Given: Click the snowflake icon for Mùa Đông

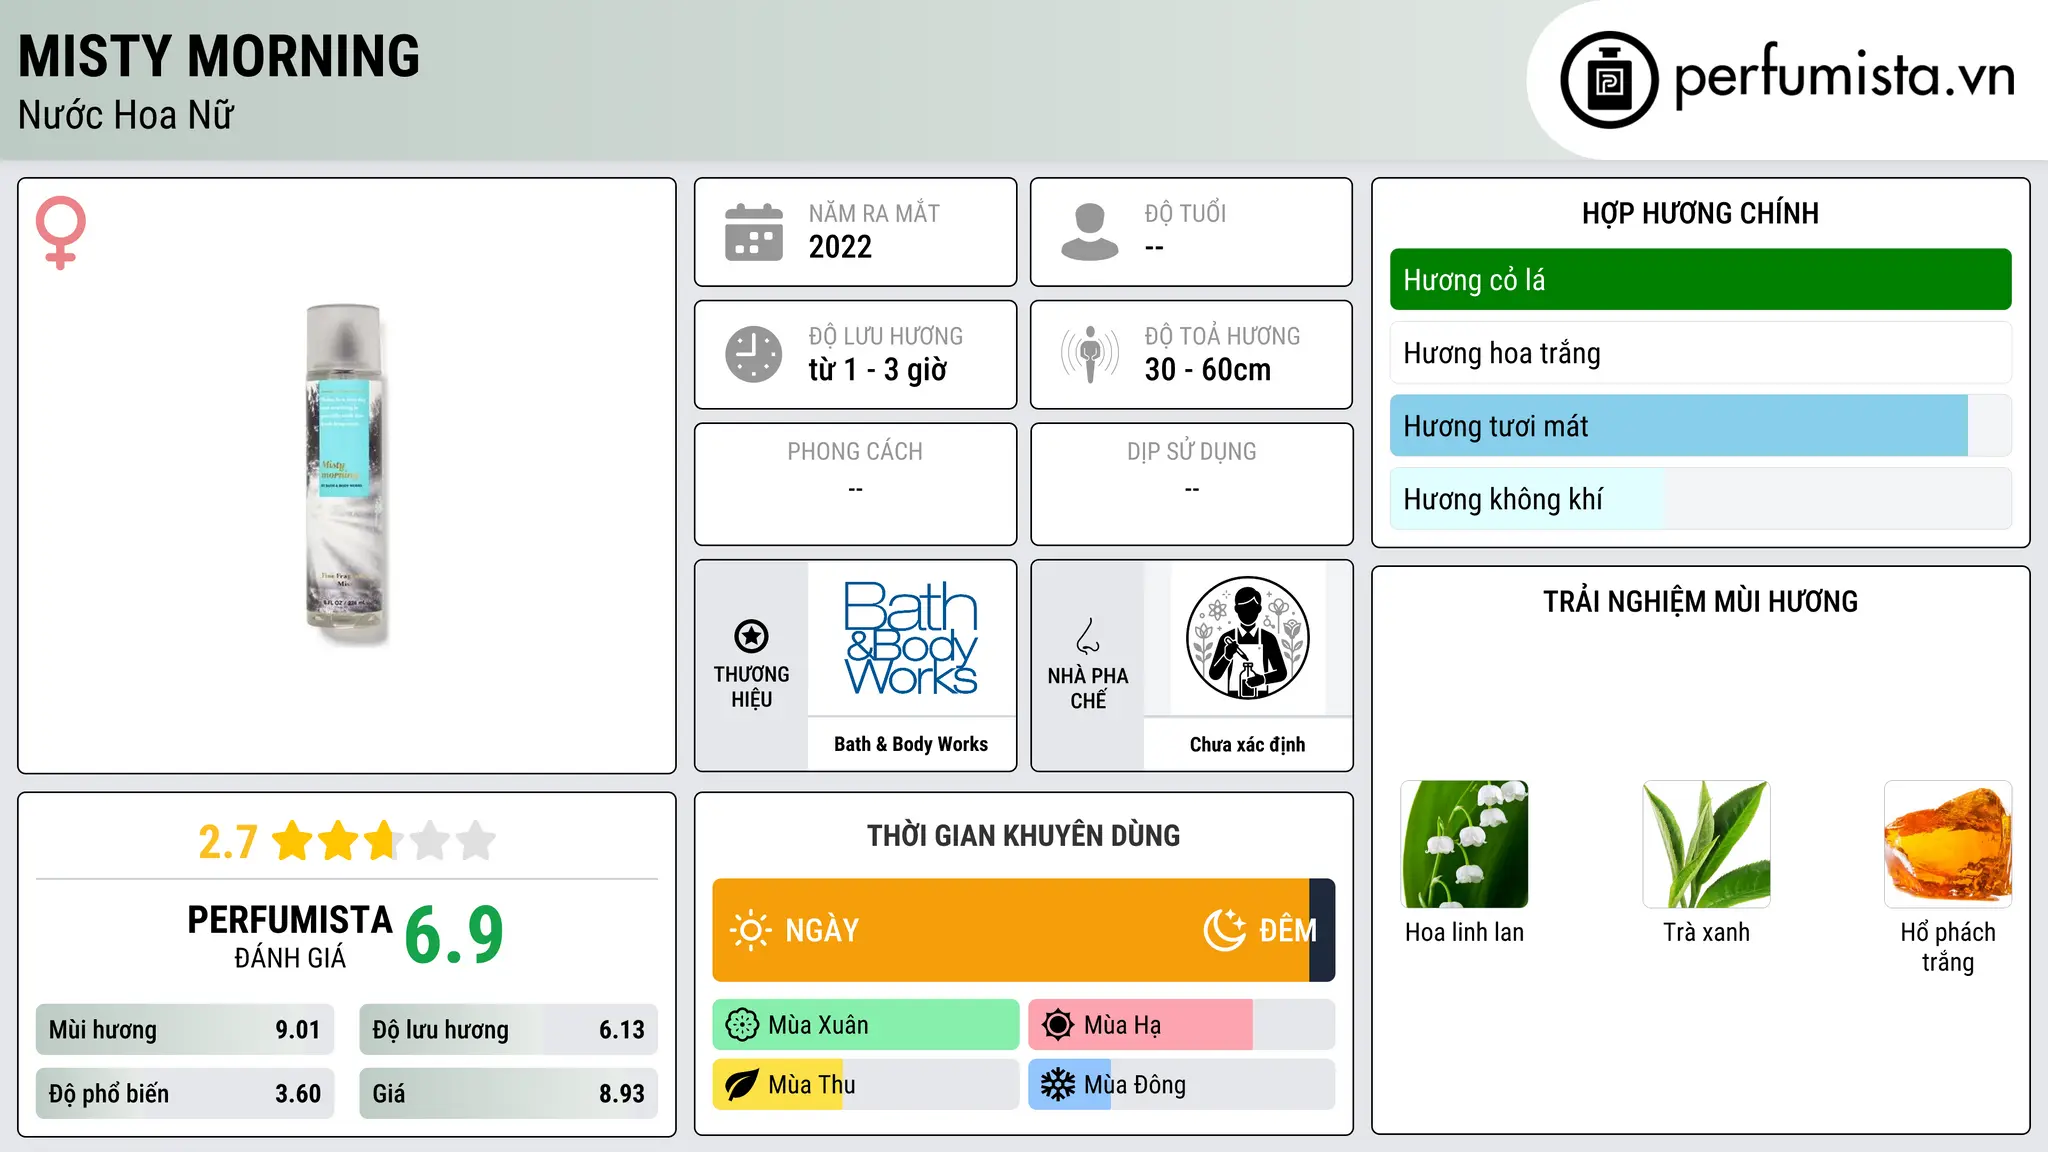Looking at the screenshot, I should click(1058, 1085).
